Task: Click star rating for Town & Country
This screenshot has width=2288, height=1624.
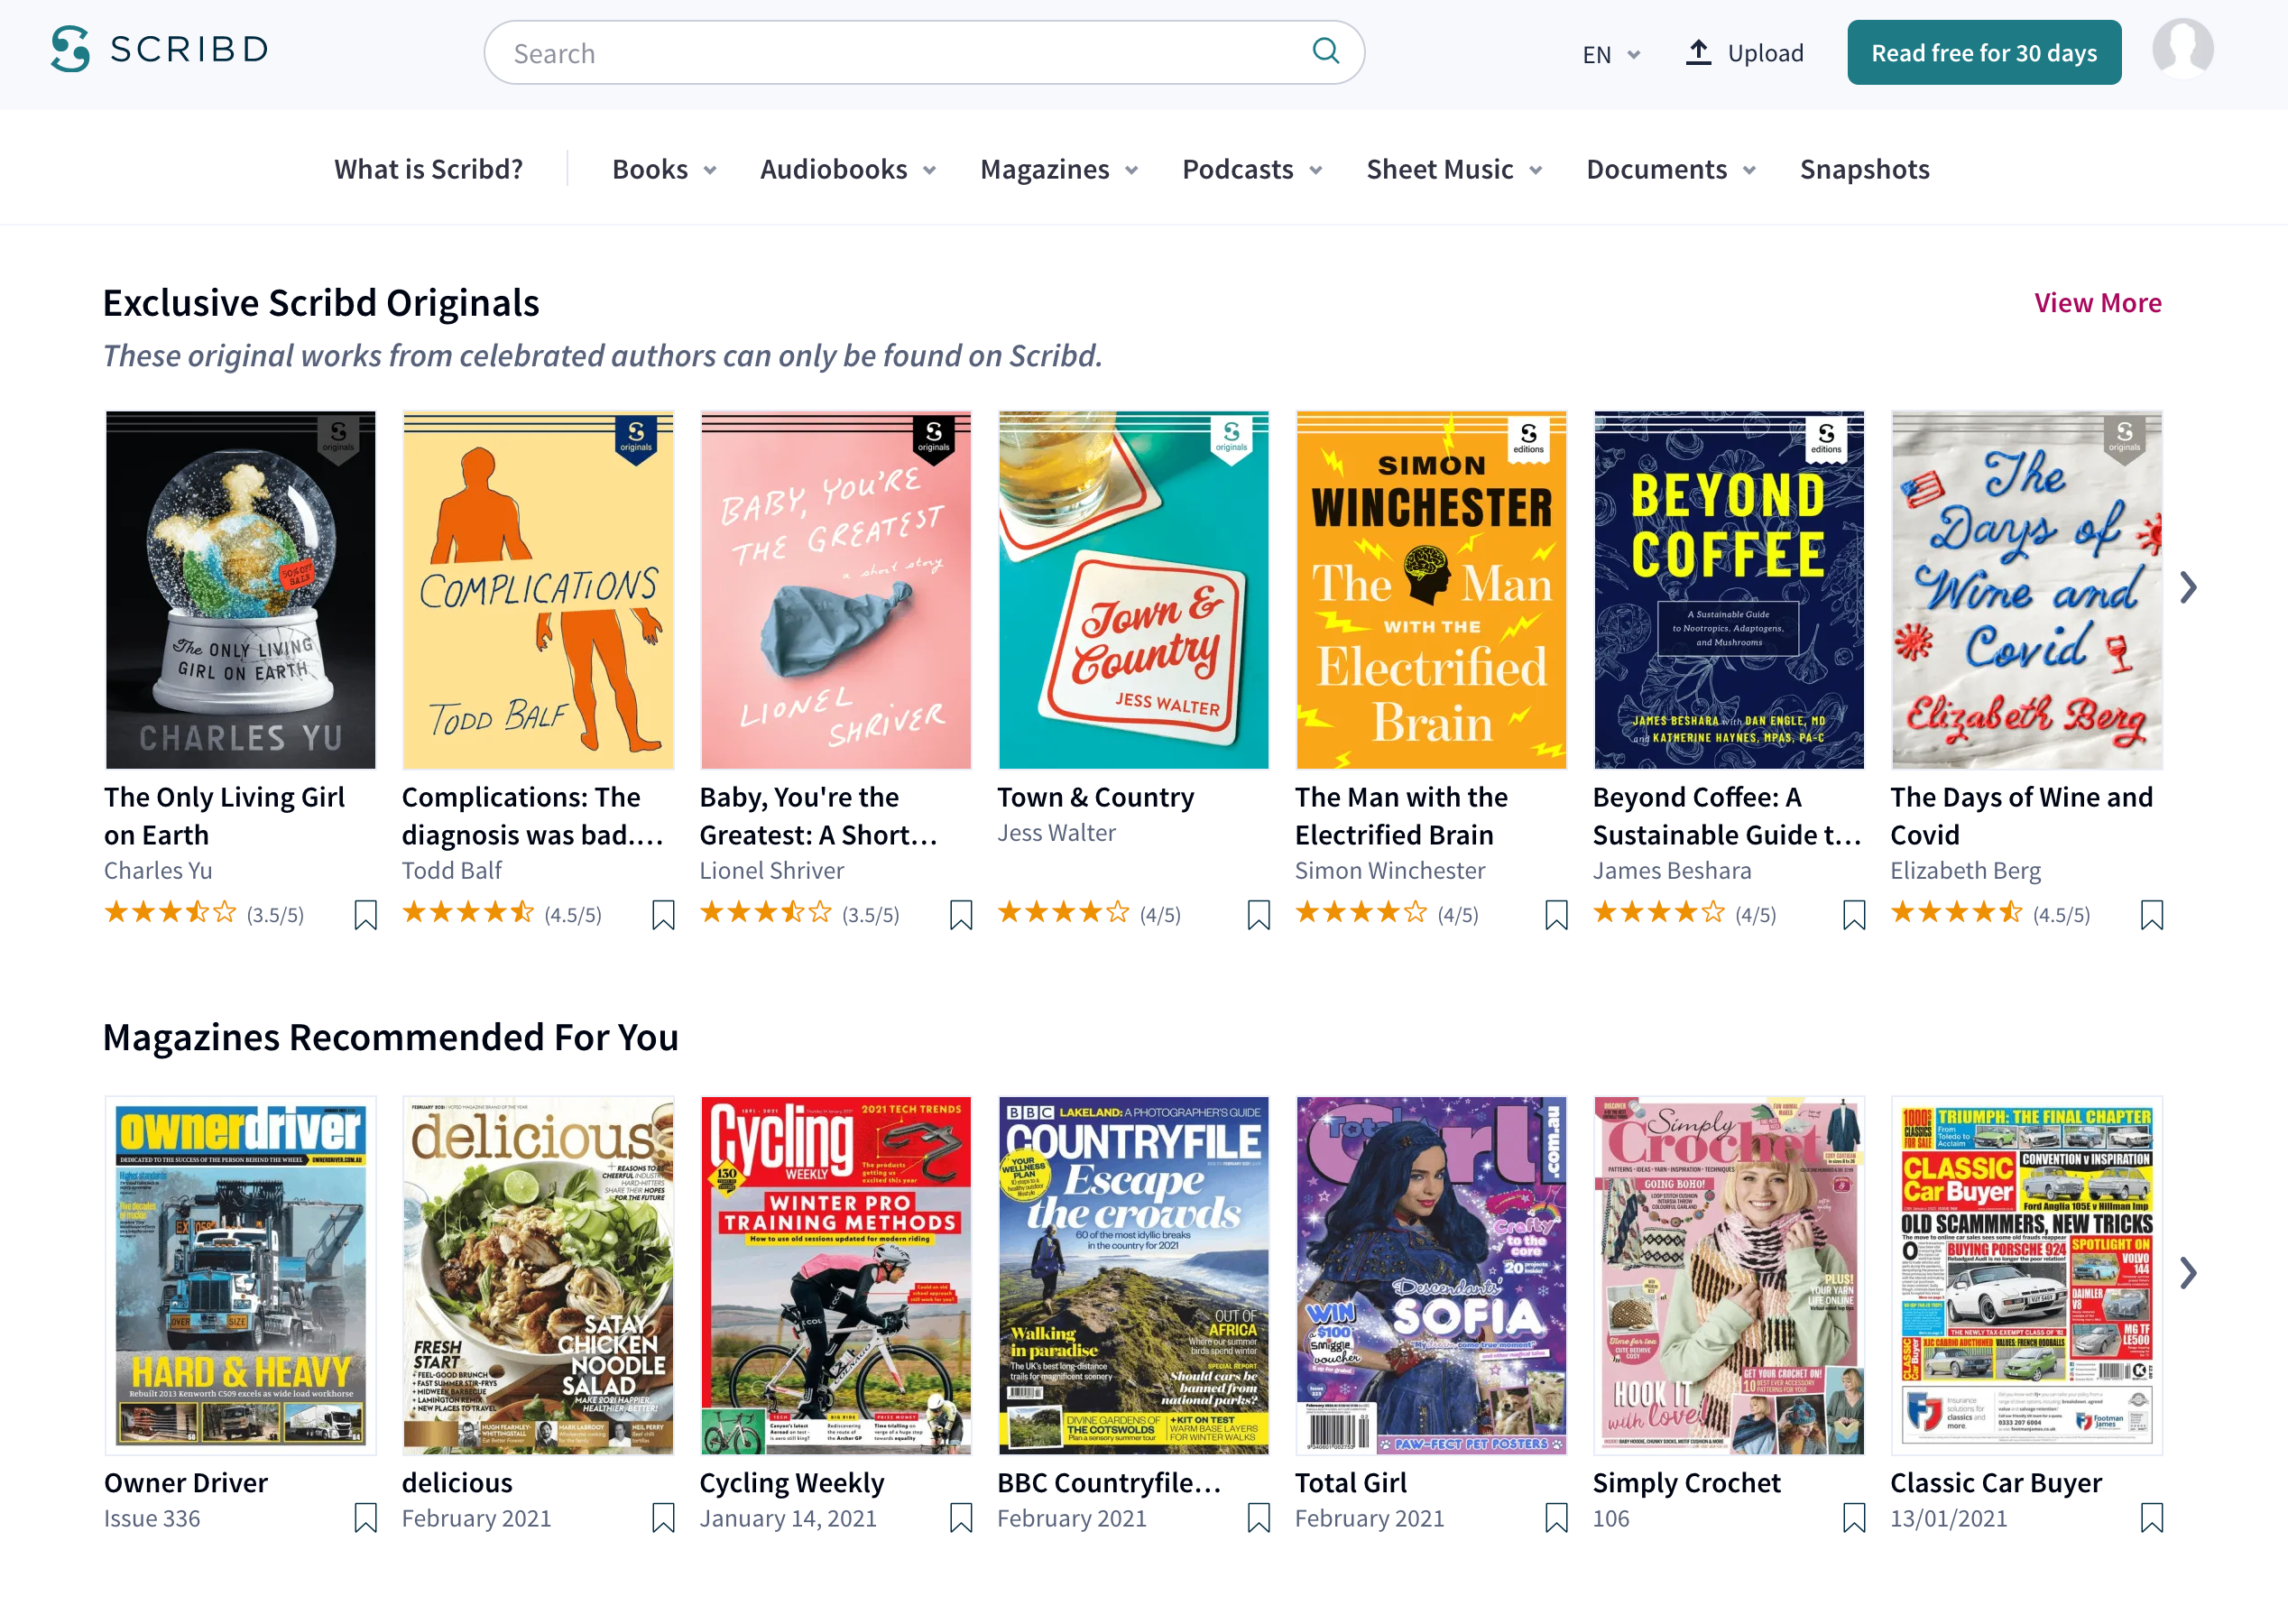Action: coord(1063,913)
